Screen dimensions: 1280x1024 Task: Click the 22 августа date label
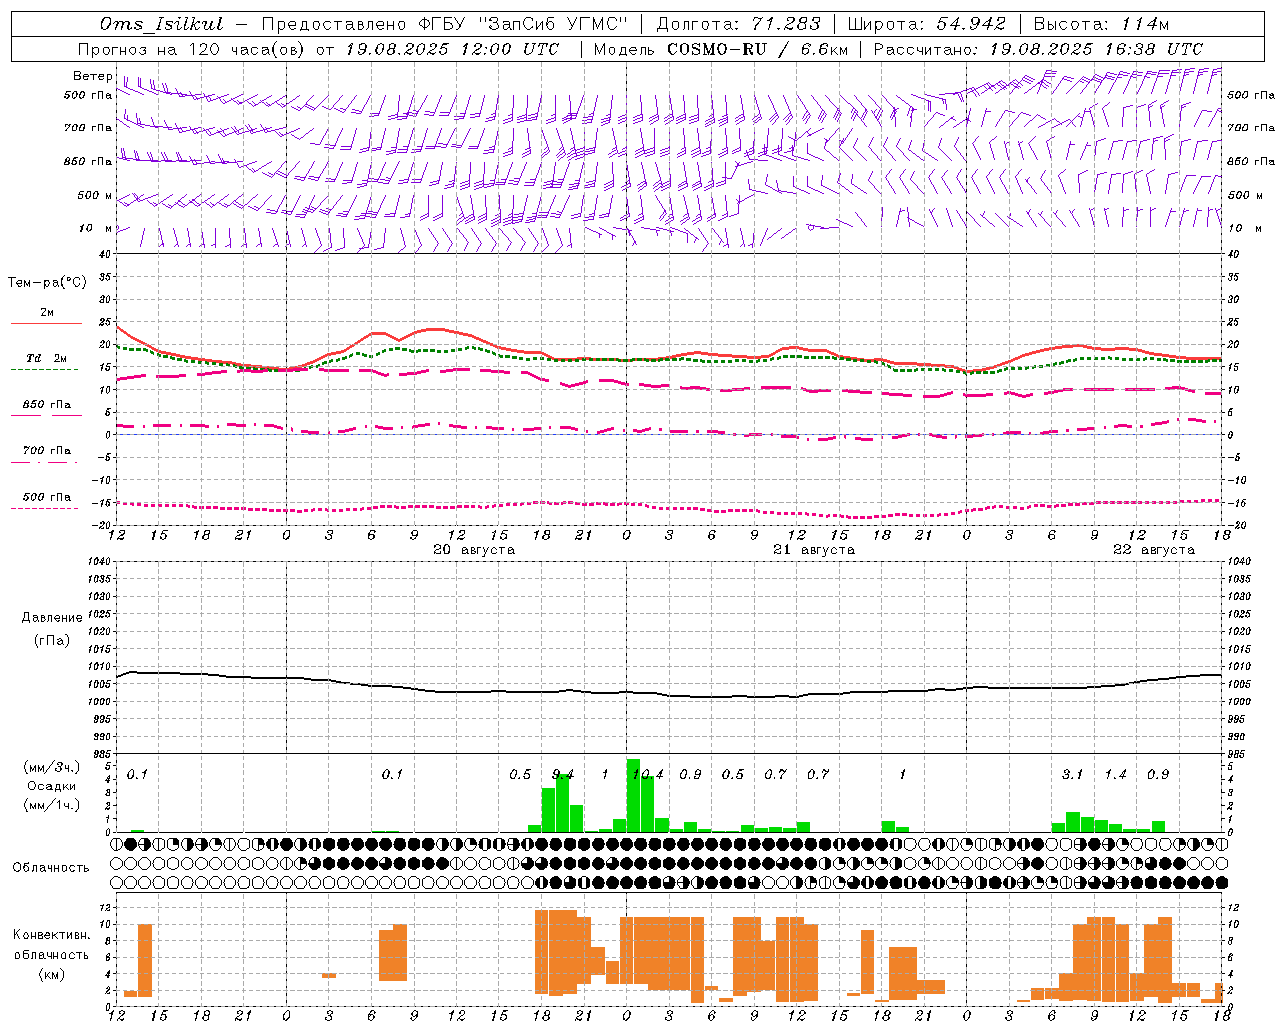(x=1154, y=550)
